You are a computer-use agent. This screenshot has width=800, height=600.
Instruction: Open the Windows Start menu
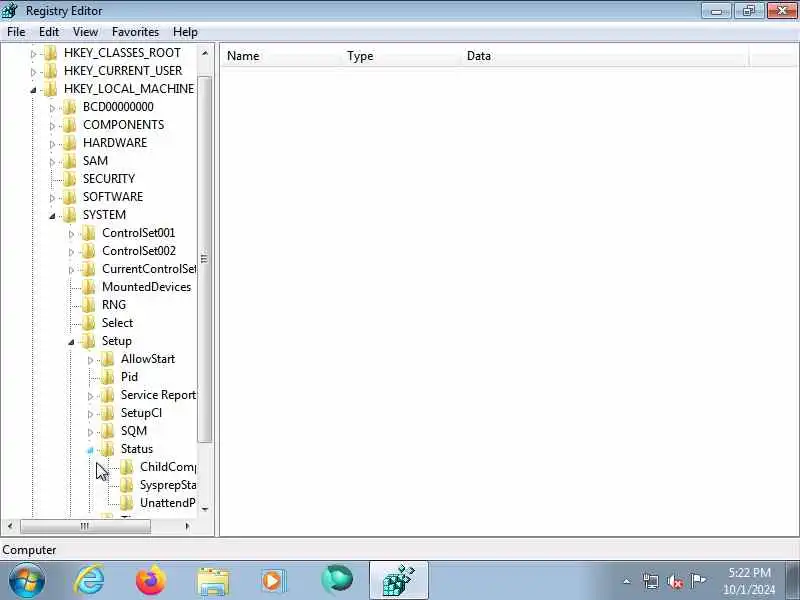click(27, 580)
